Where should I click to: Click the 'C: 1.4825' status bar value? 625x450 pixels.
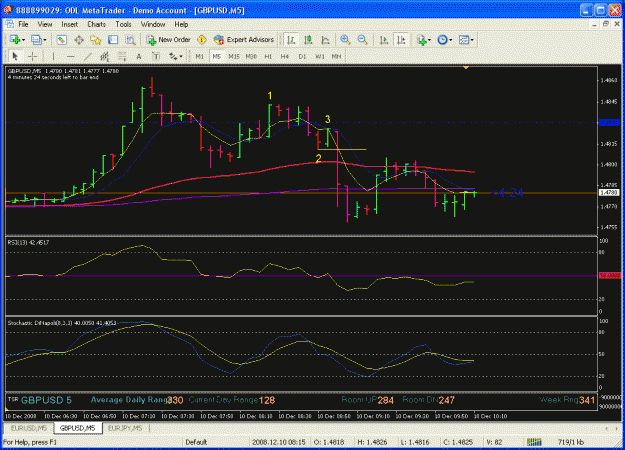pos(458,442)
